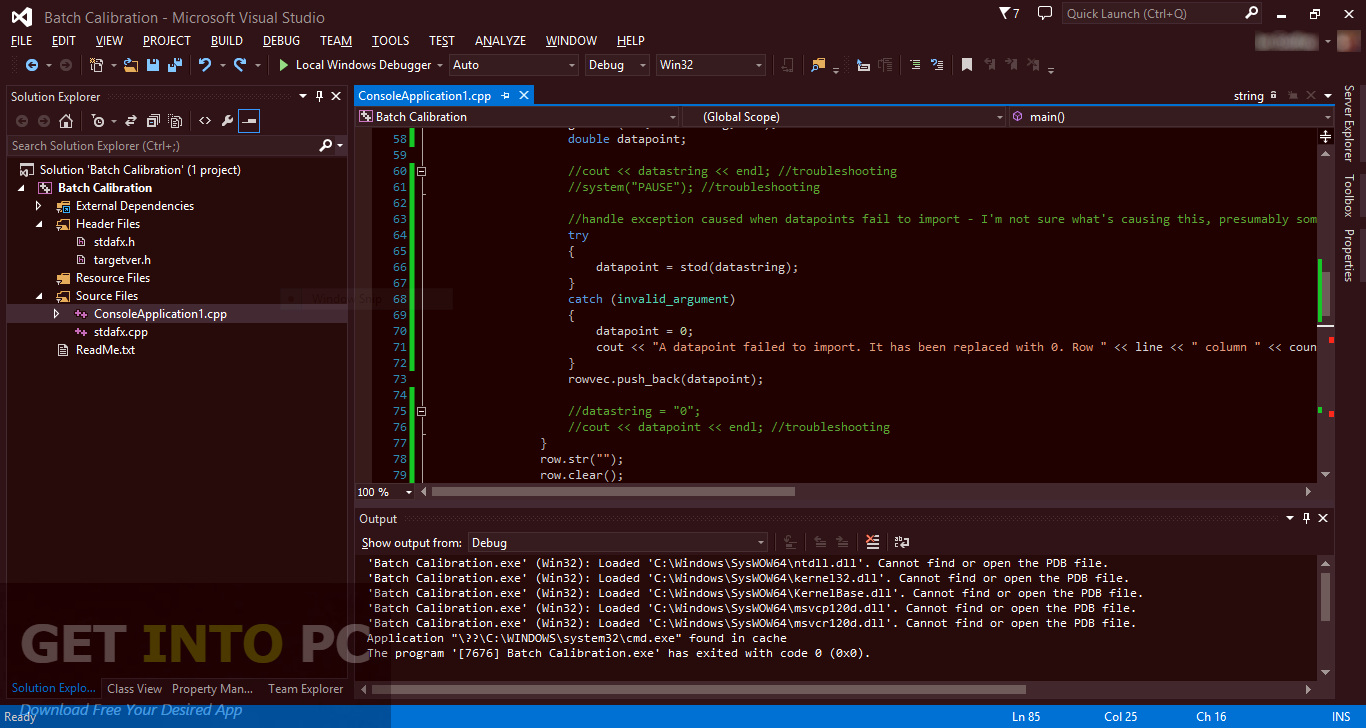The height and width of the screenshot is (728, 1366).
Task: Open the Toolbox side tab
Action: pos(1349,196)
